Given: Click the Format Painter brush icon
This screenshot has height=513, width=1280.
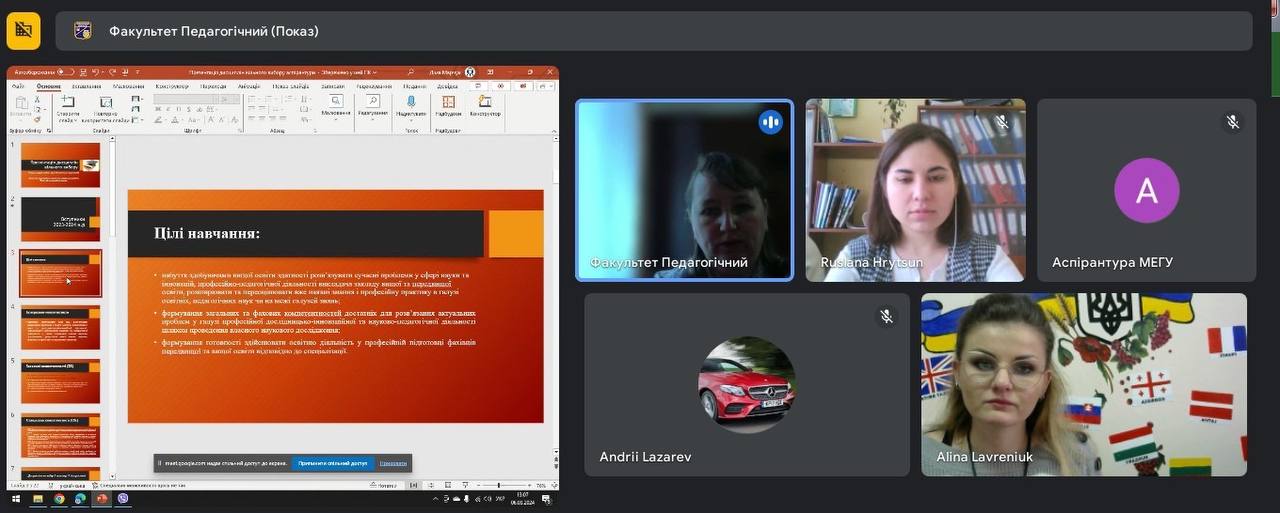Looking at the screenshot, I should click(x=38, y=120).
